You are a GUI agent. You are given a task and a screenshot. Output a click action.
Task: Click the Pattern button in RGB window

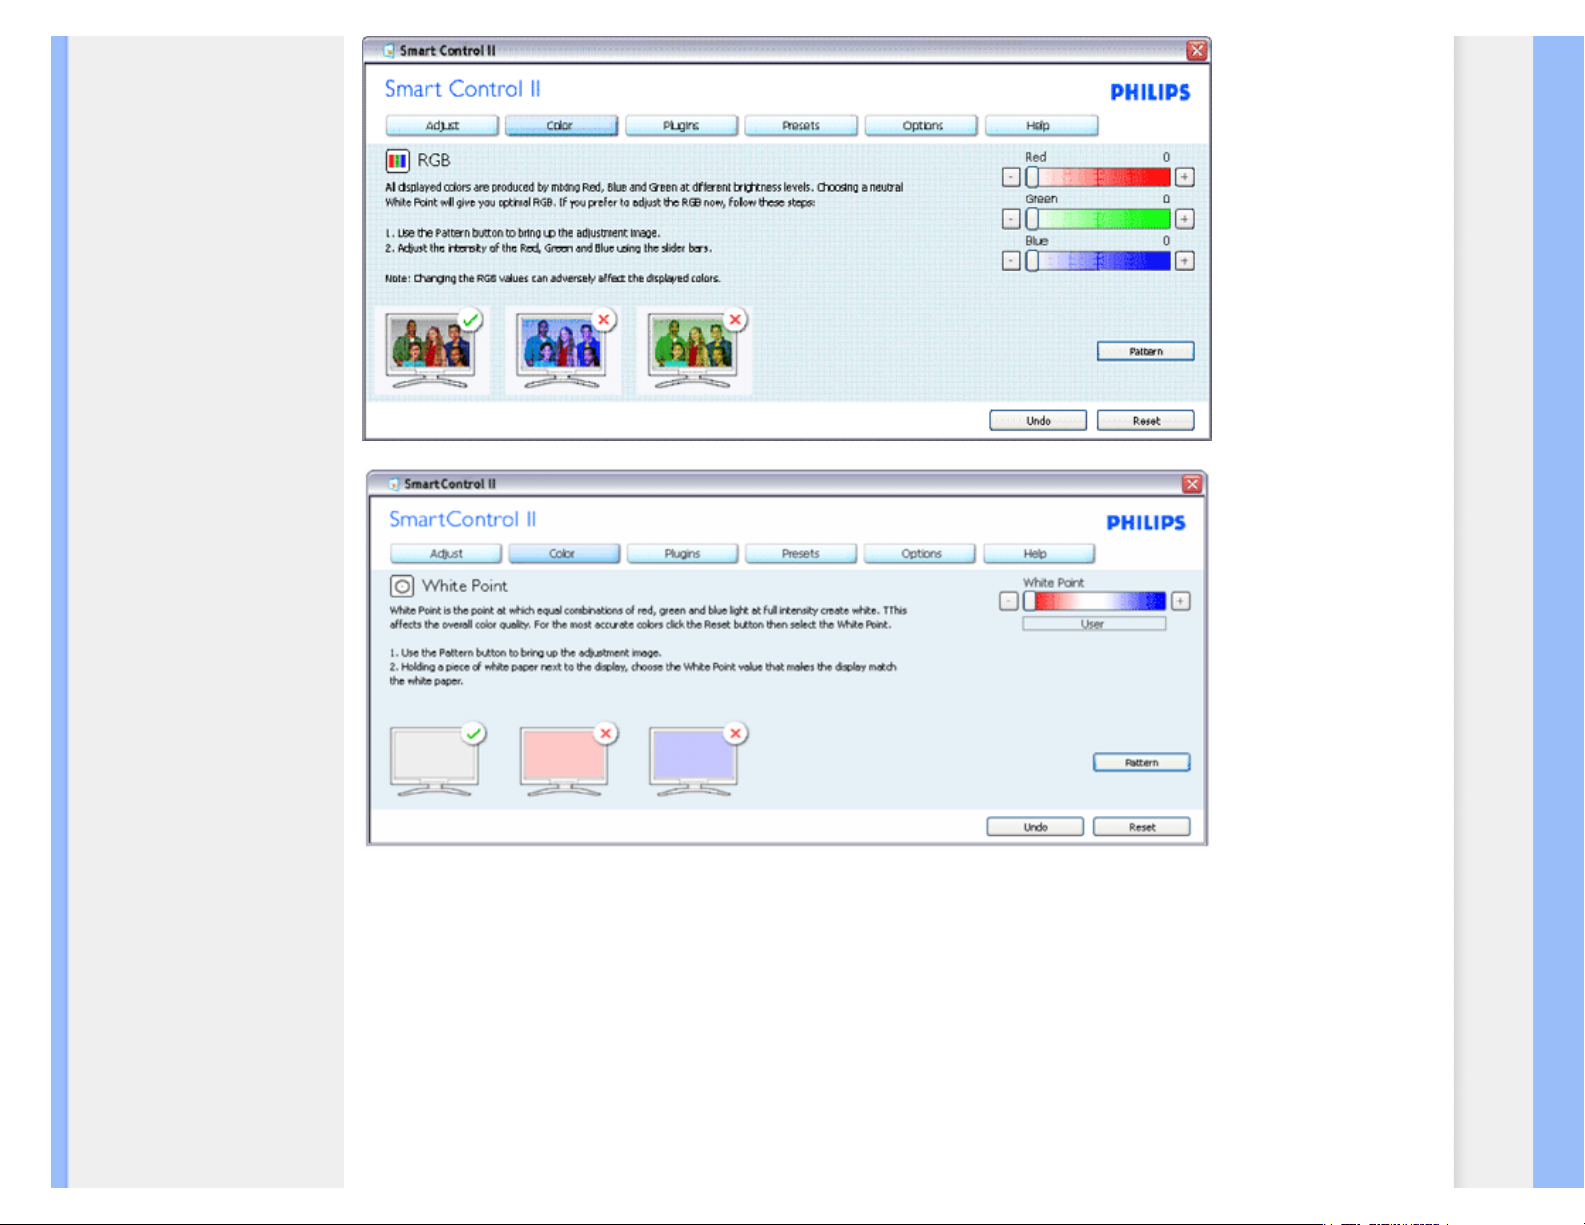[x=1146, y=351]
